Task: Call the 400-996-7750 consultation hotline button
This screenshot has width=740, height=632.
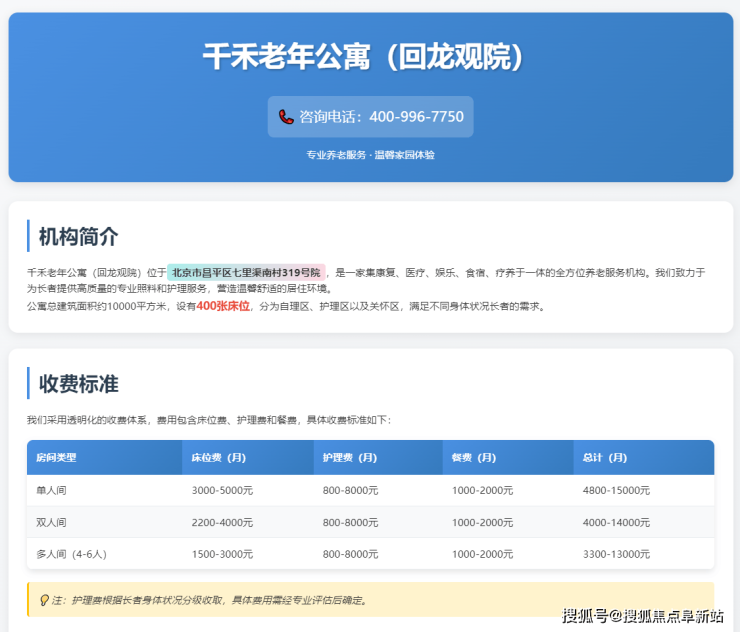Action: (370, 117)
